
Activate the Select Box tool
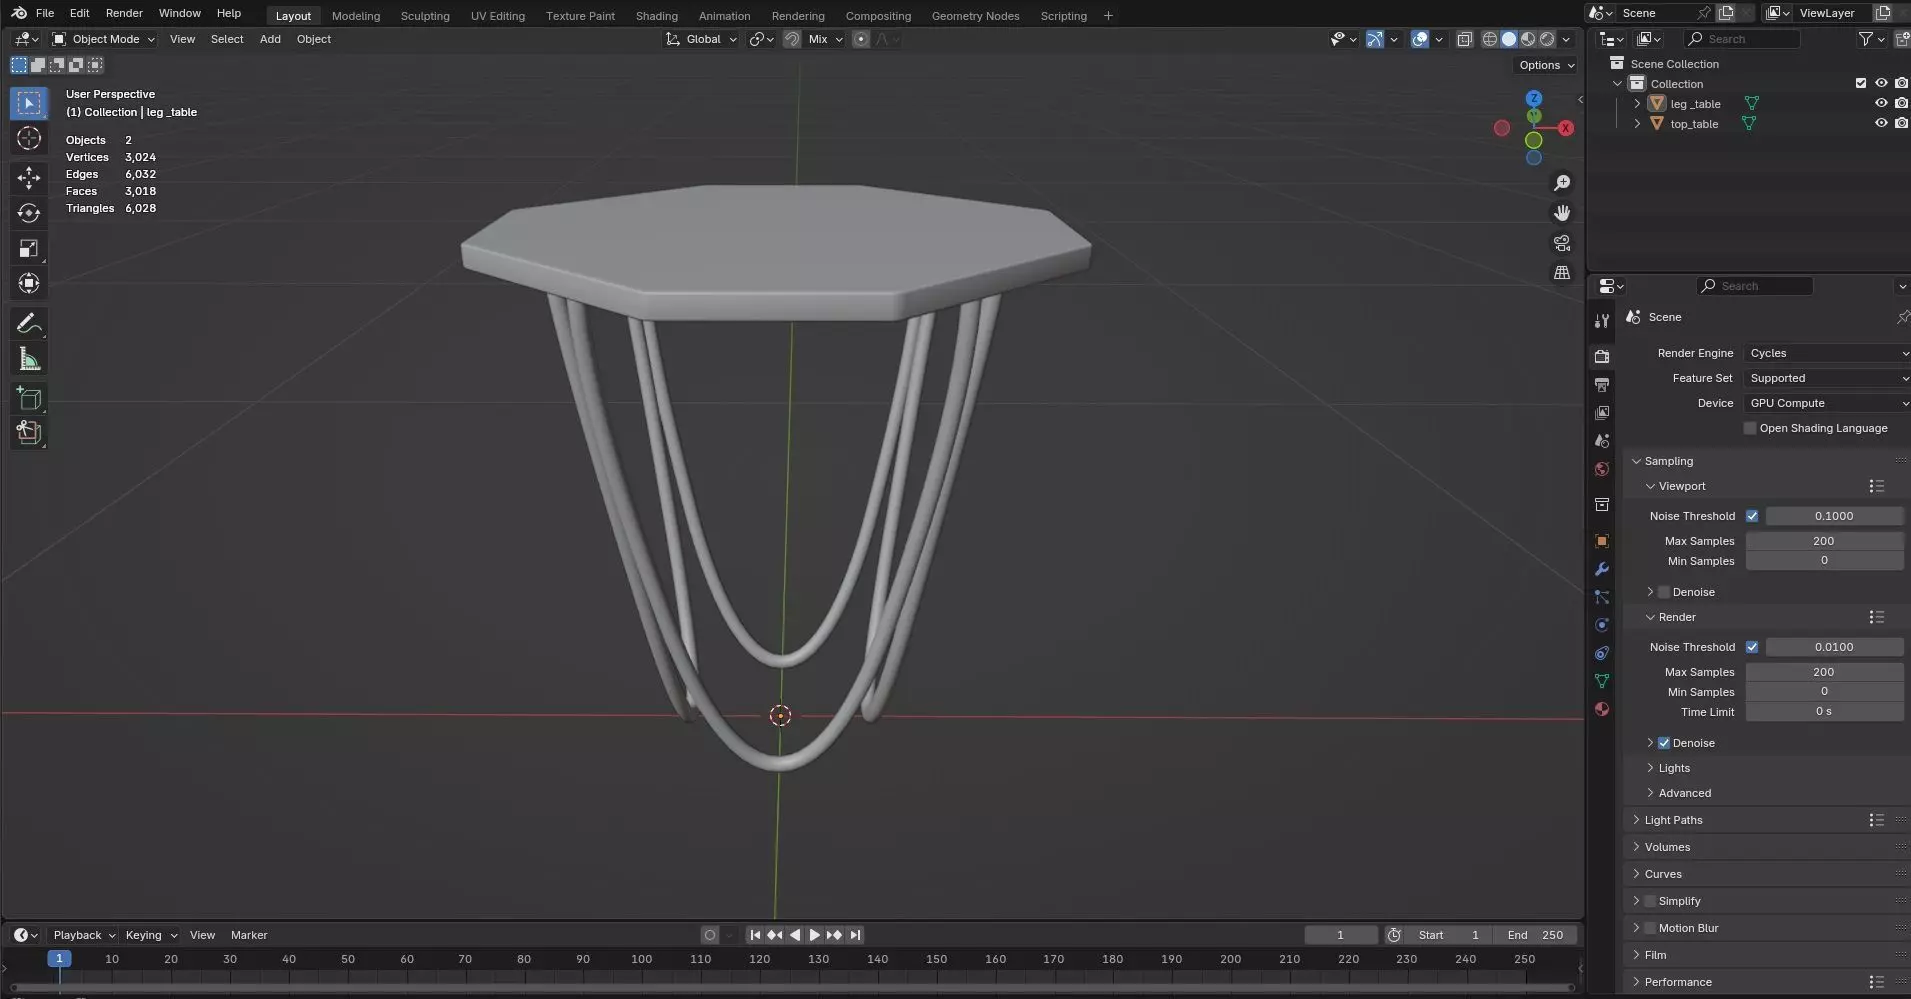click(29, 103)
